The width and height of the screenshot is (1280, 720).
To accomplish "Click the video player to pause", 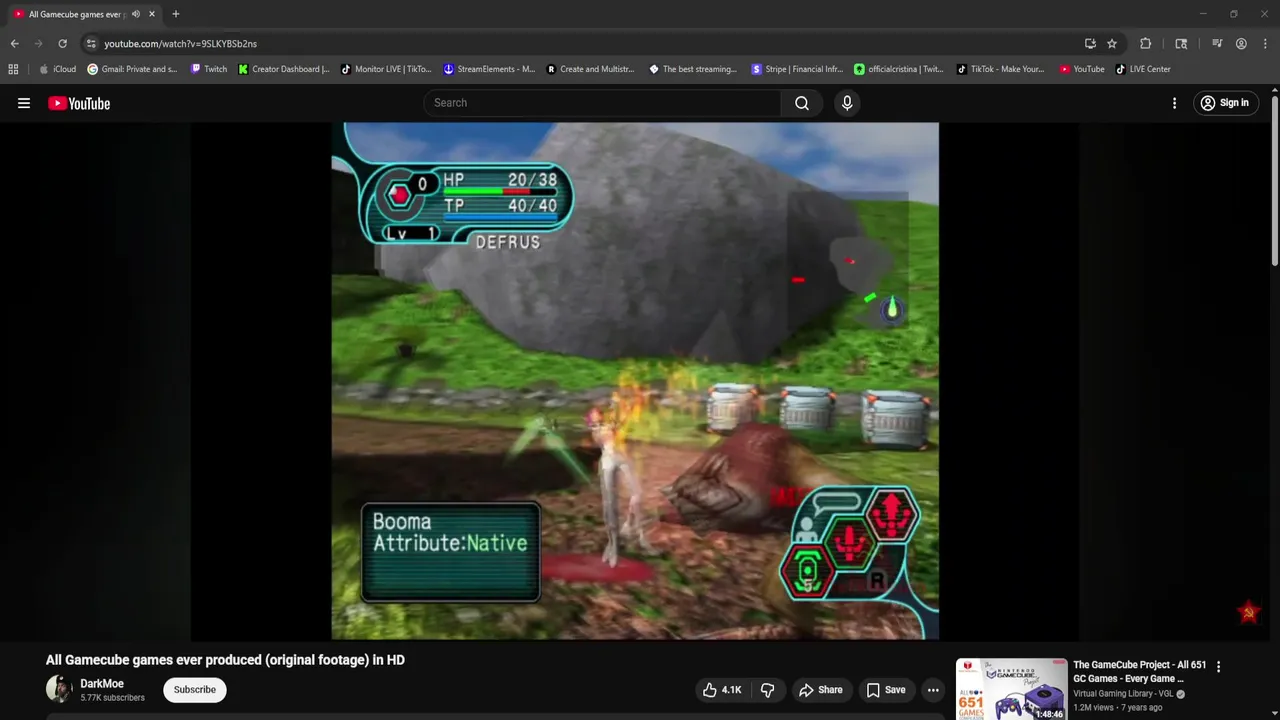I will (635, 381).
